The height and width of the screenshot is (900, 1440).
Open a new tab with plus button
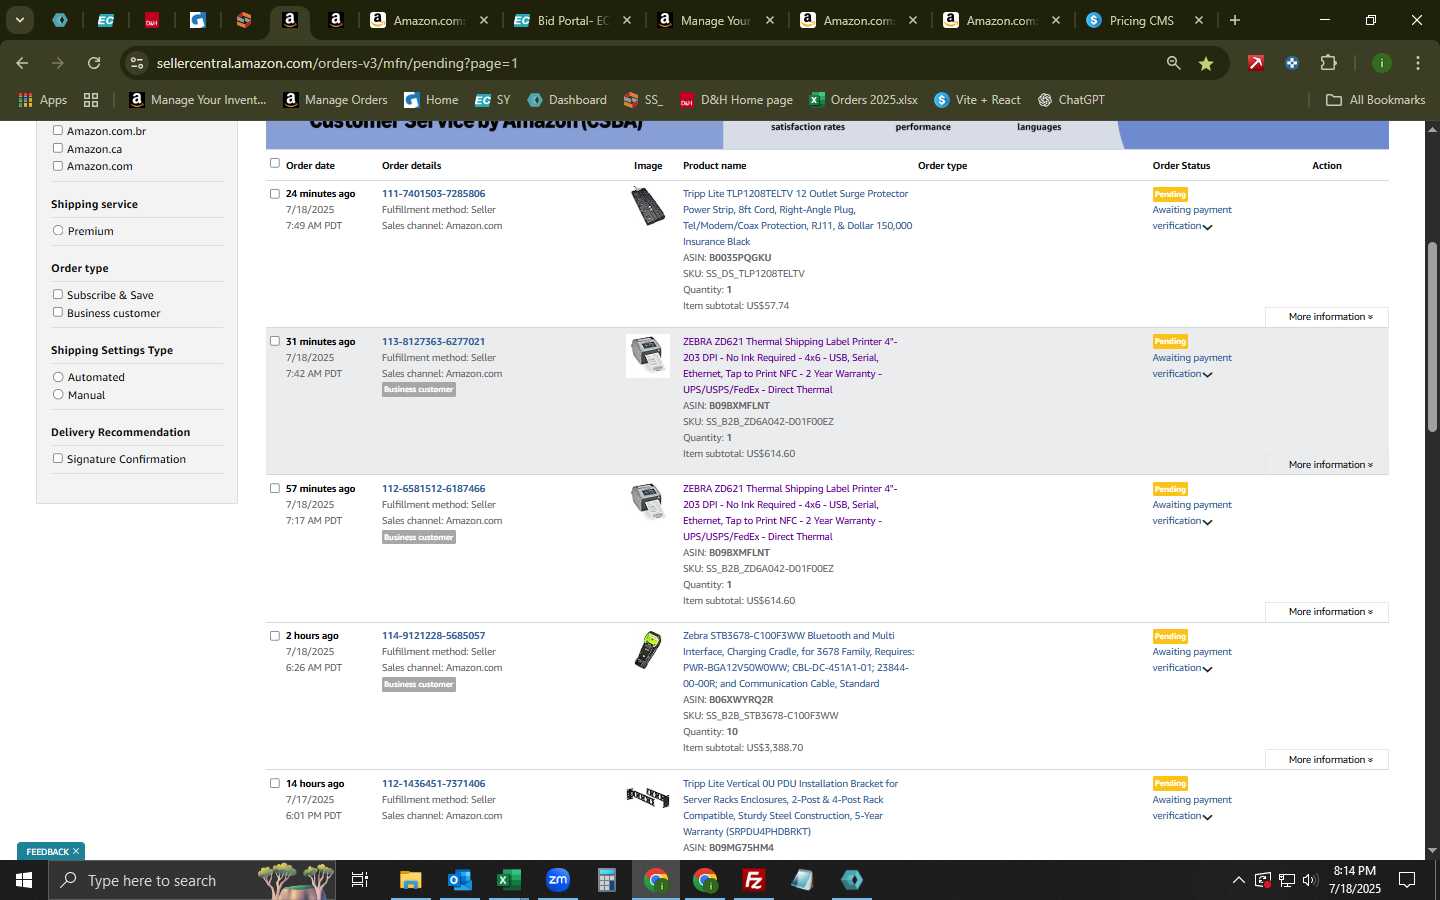(x=1235, y=20)
